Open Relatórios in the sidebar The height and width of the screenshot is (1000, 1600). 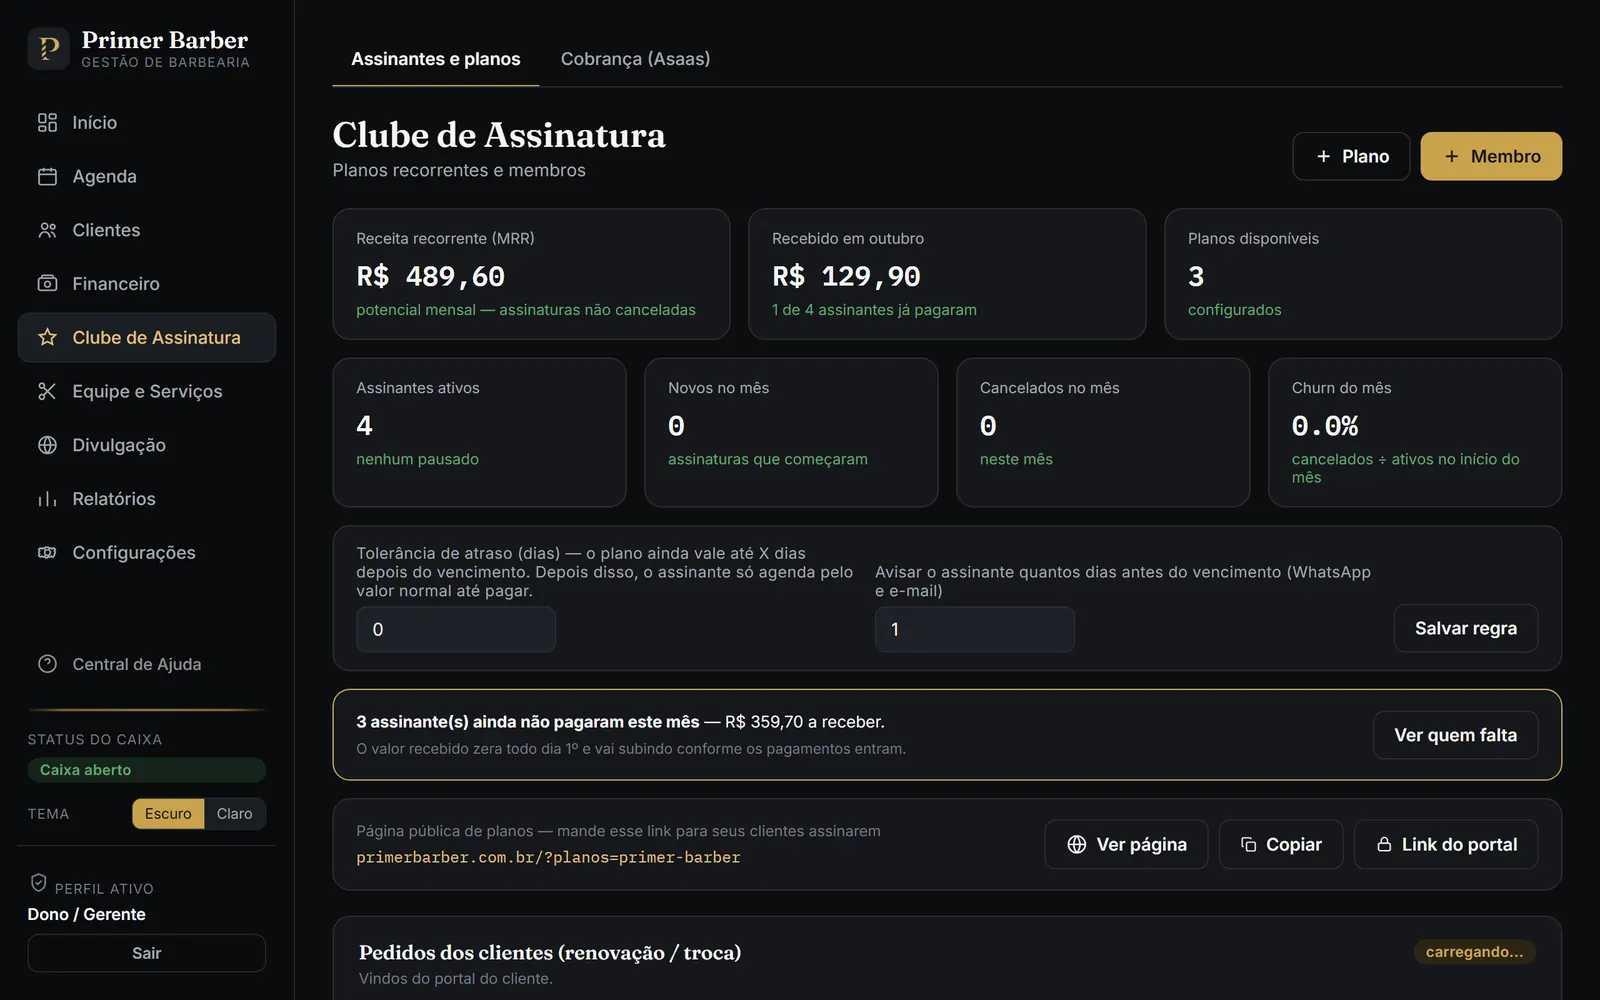coord(147,499)
